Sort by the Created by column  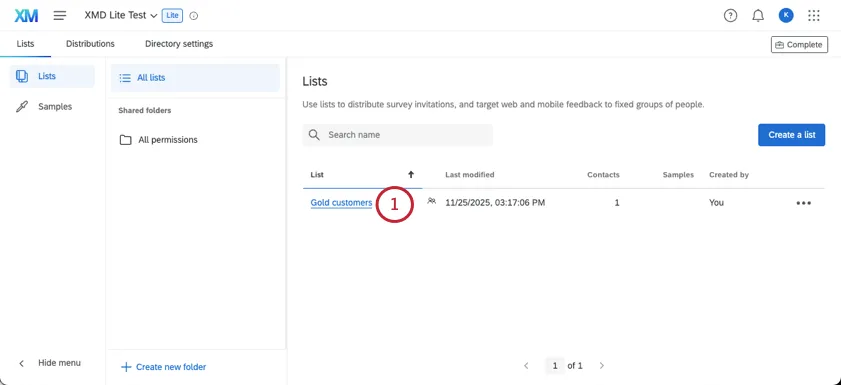click(729, 175)
